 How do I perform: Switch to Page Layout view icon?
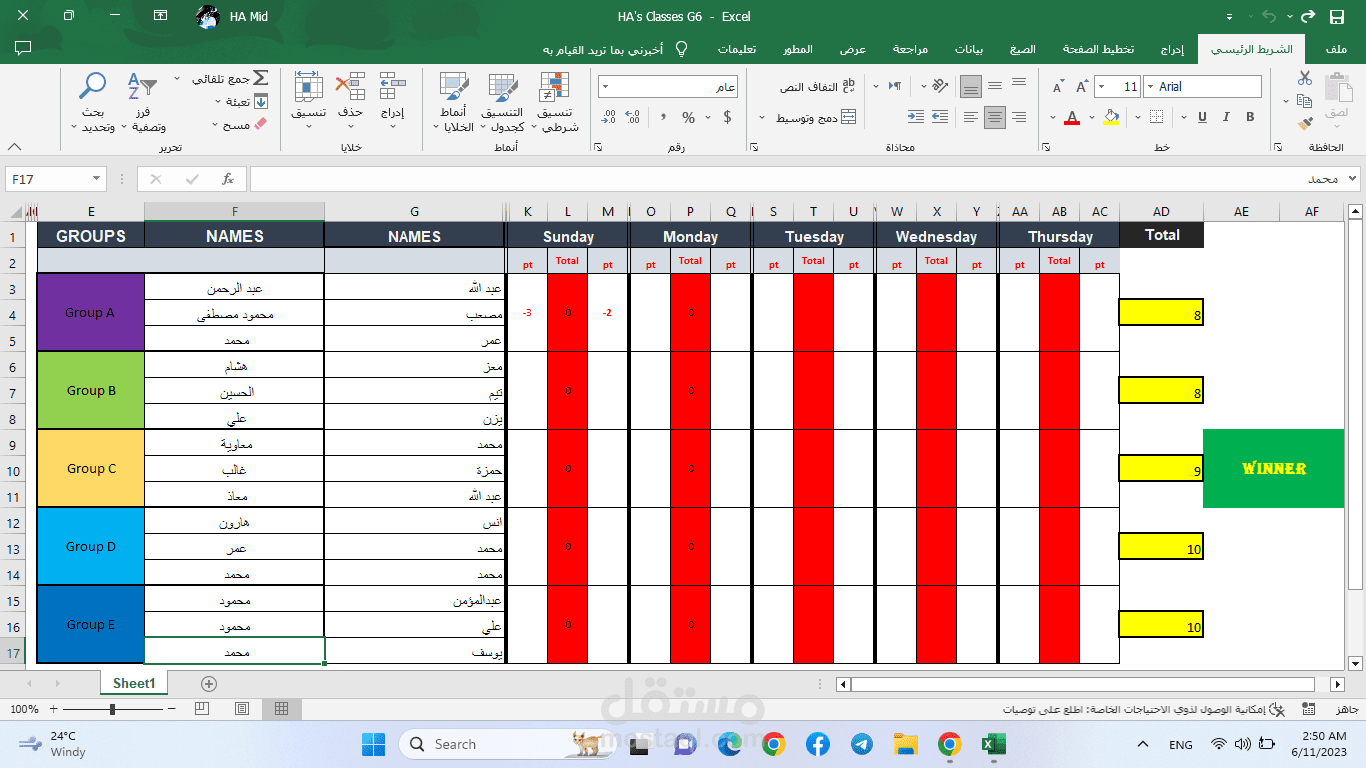click(241, 708)
